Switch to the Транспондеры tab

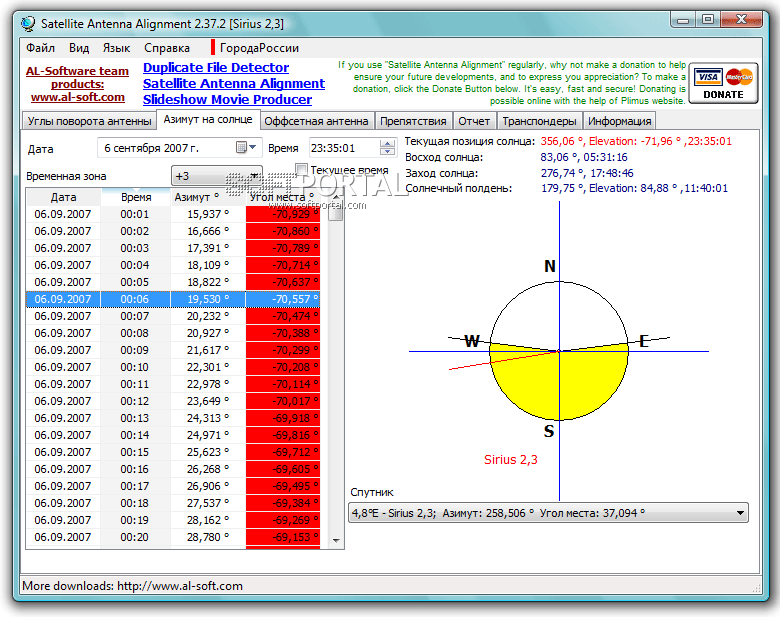coord(538,121)
